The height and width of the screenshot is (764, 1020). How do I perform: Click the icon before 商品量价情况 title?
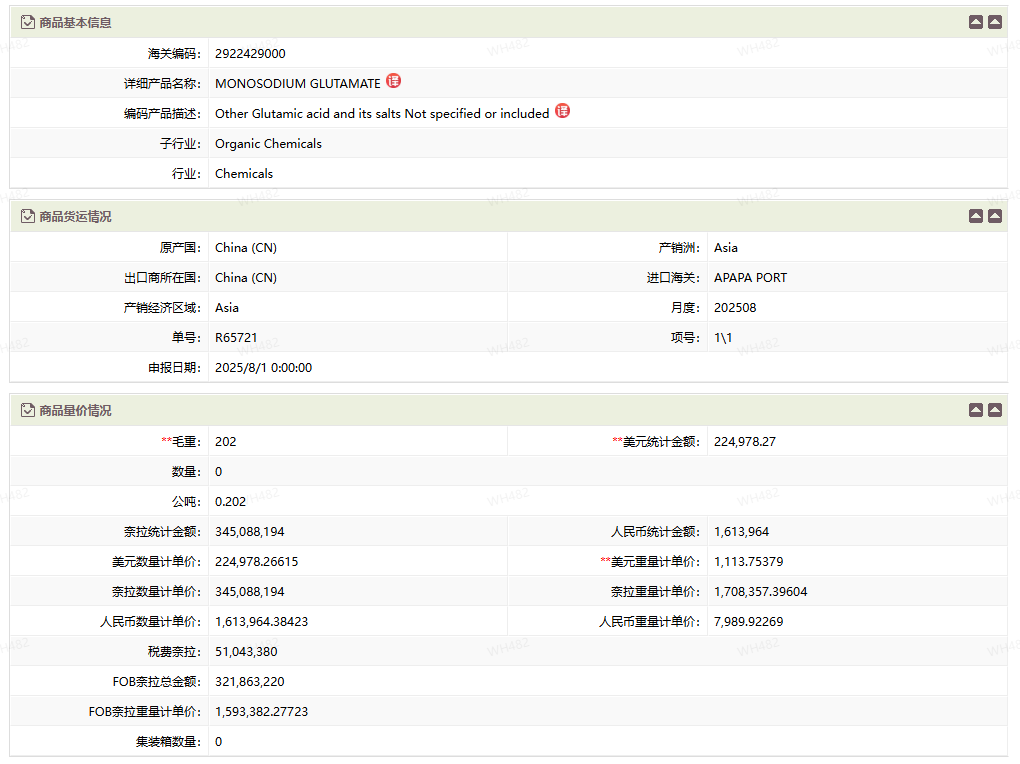(x=28, y=410)
